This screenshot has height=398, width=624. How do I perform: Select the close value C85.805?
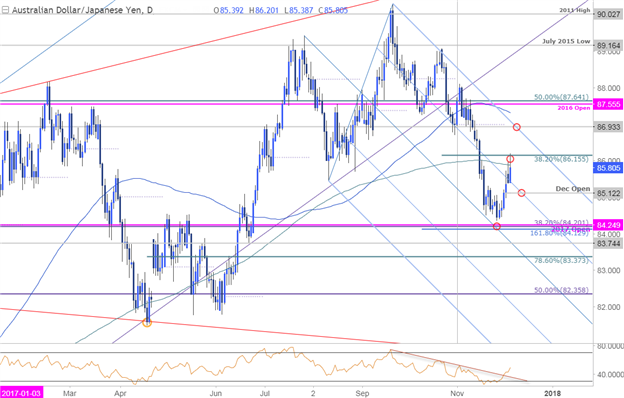point(333,10)
